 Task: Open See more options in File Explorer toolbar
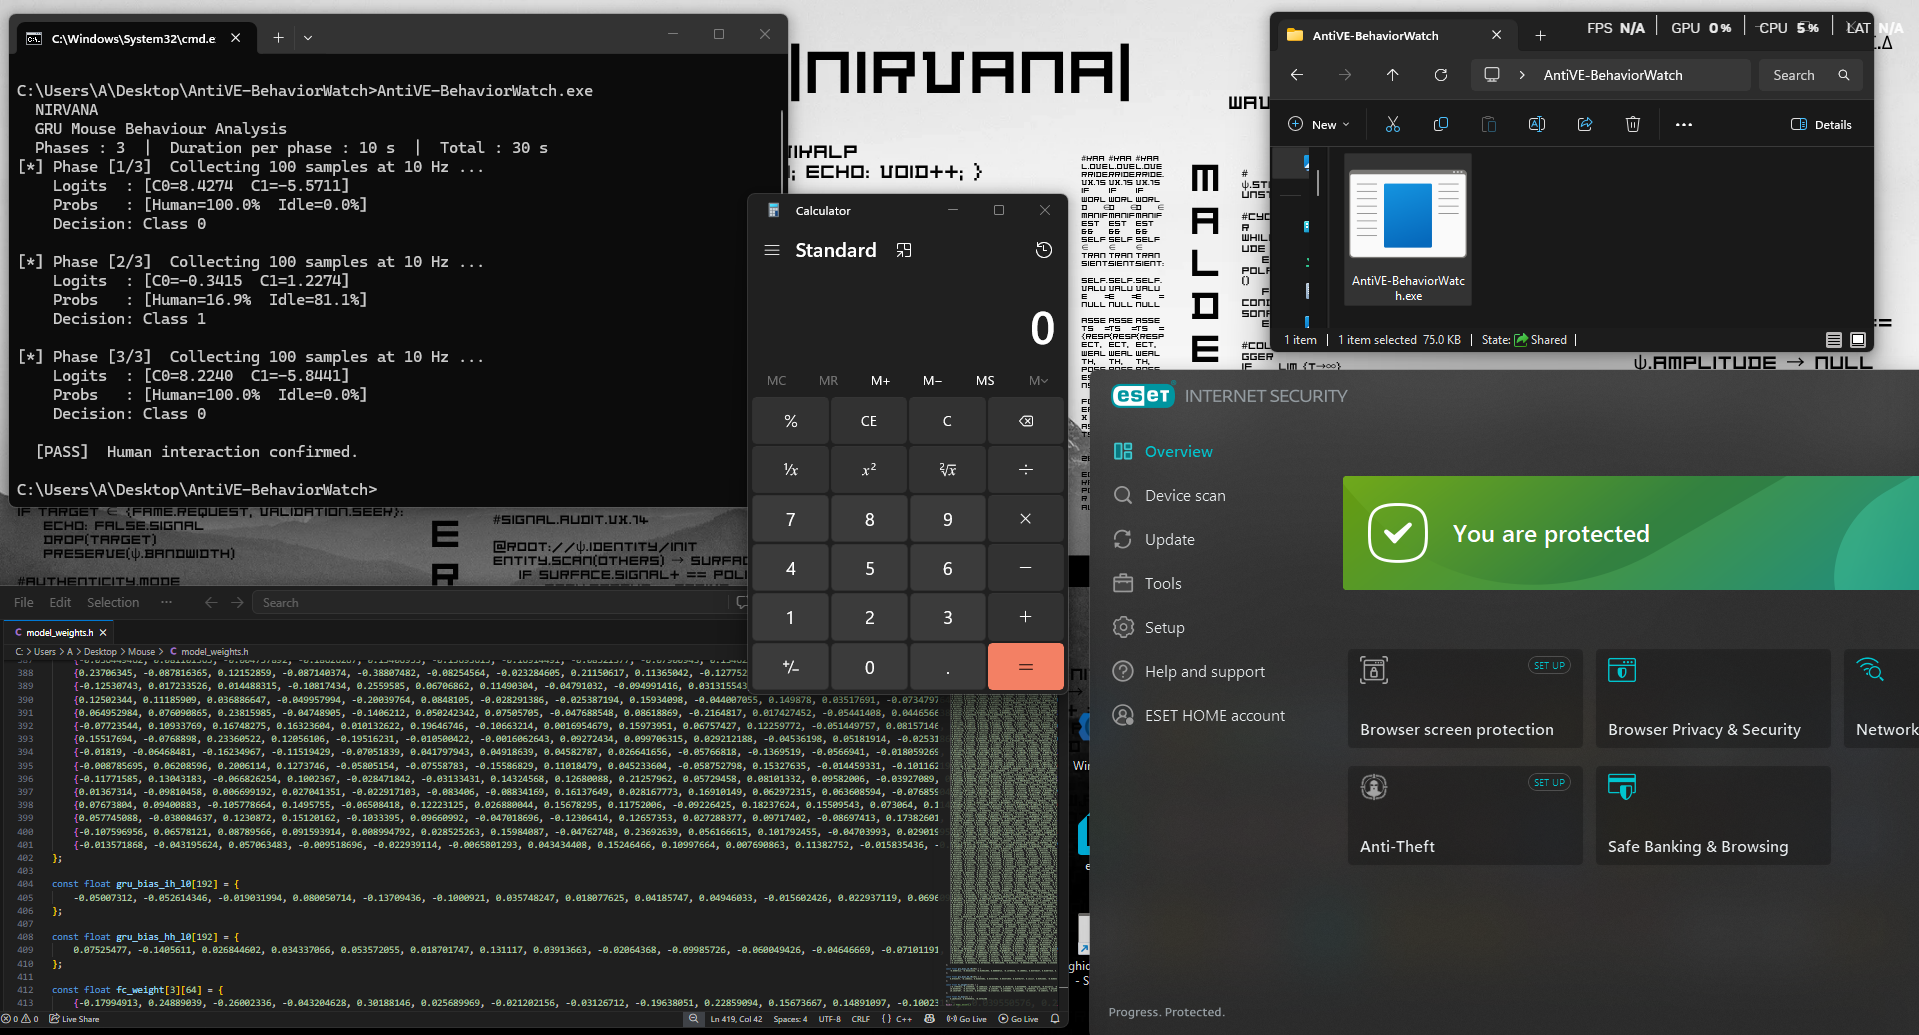1684,124
